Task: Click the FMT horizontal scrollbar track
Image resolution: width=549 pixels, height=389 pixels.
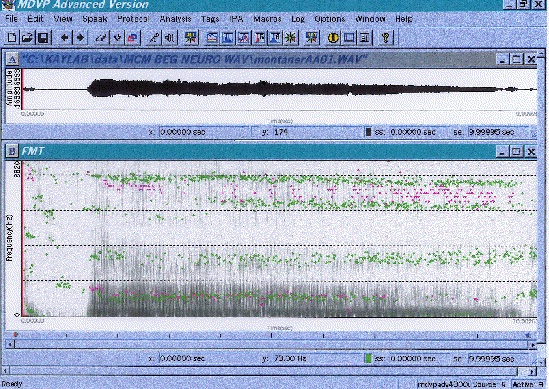Action: pos(271,345)
